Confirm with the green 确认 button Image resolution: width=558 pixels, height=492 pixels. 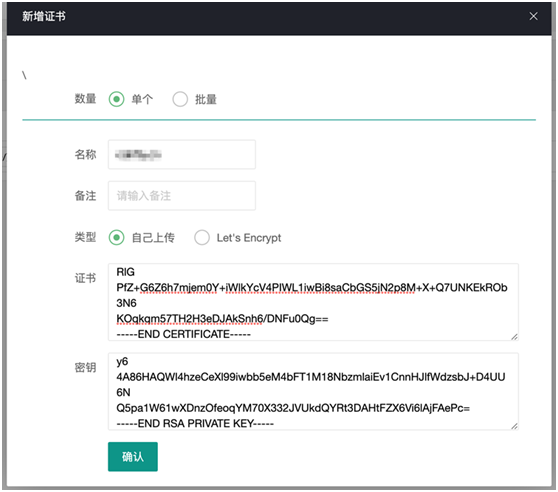133,456
